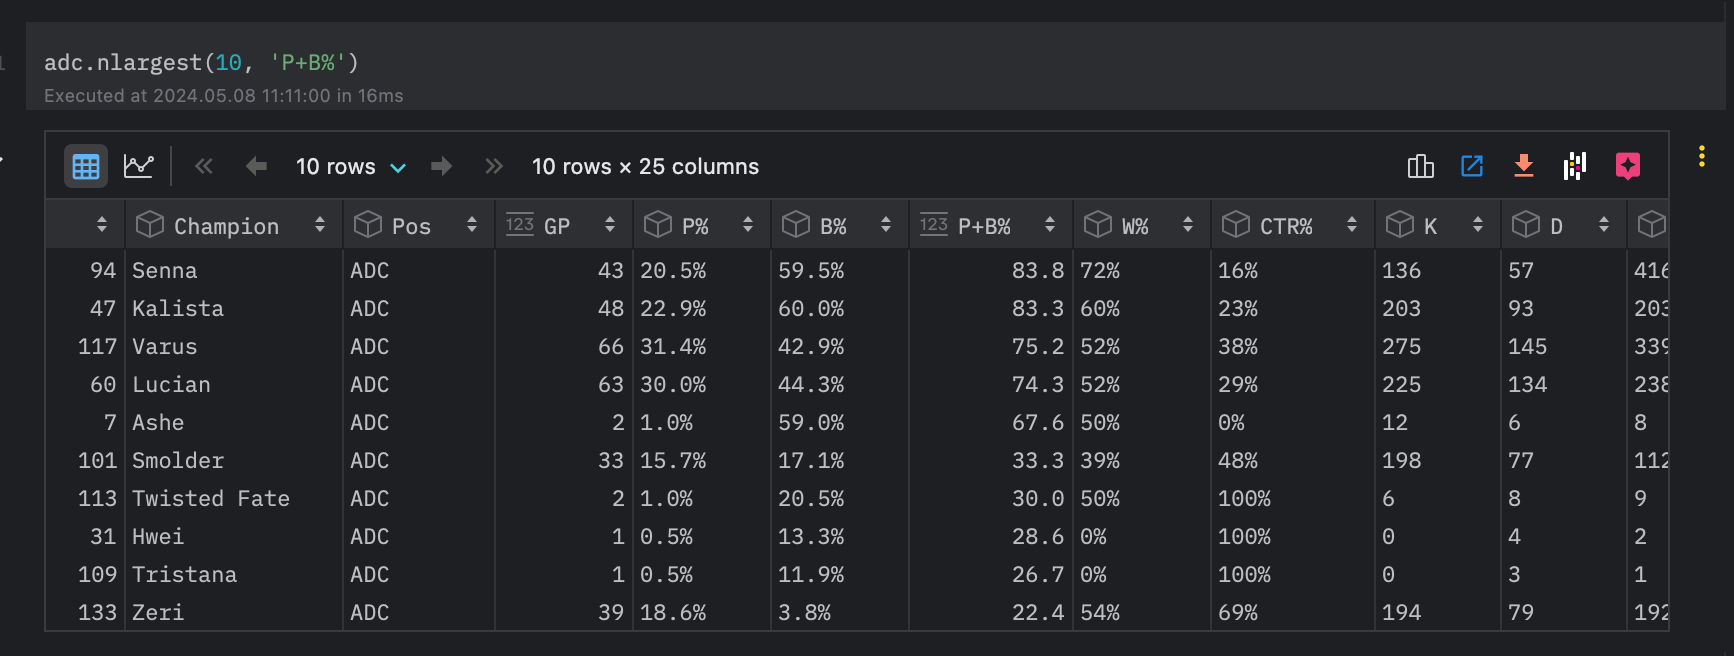Switch to table view of dataframe
1734x656 pixels.
[86, 166]
